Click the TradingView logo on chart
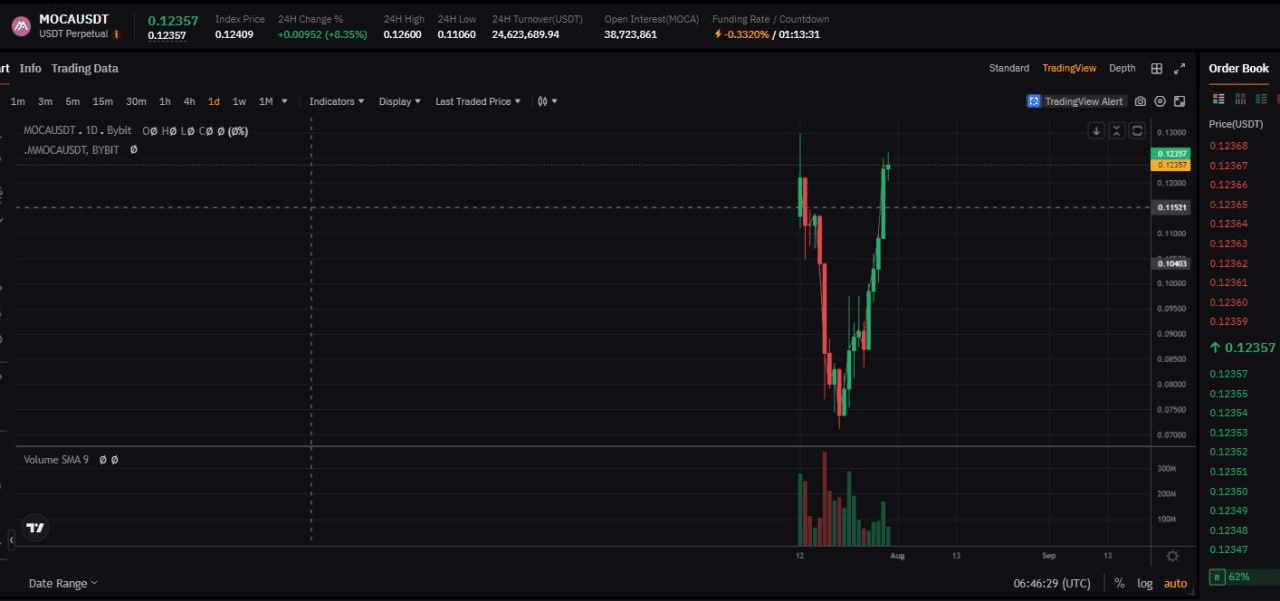The width and height of the screenshot is (1280, 601). 35,528
